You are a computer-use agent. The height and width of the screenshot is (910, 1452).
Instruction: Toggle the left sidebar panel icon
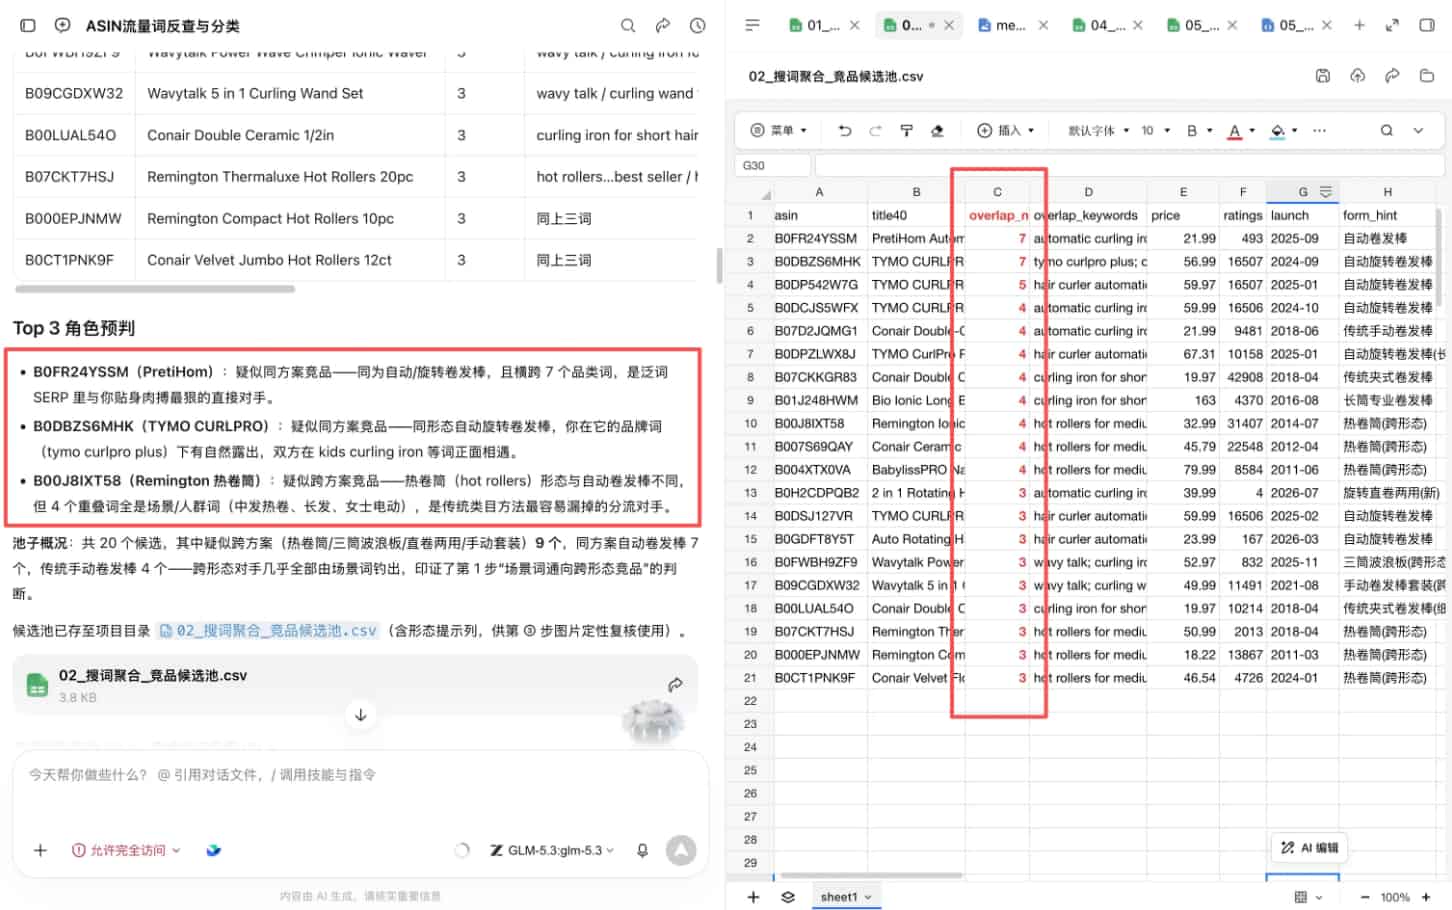click(28, 25)
